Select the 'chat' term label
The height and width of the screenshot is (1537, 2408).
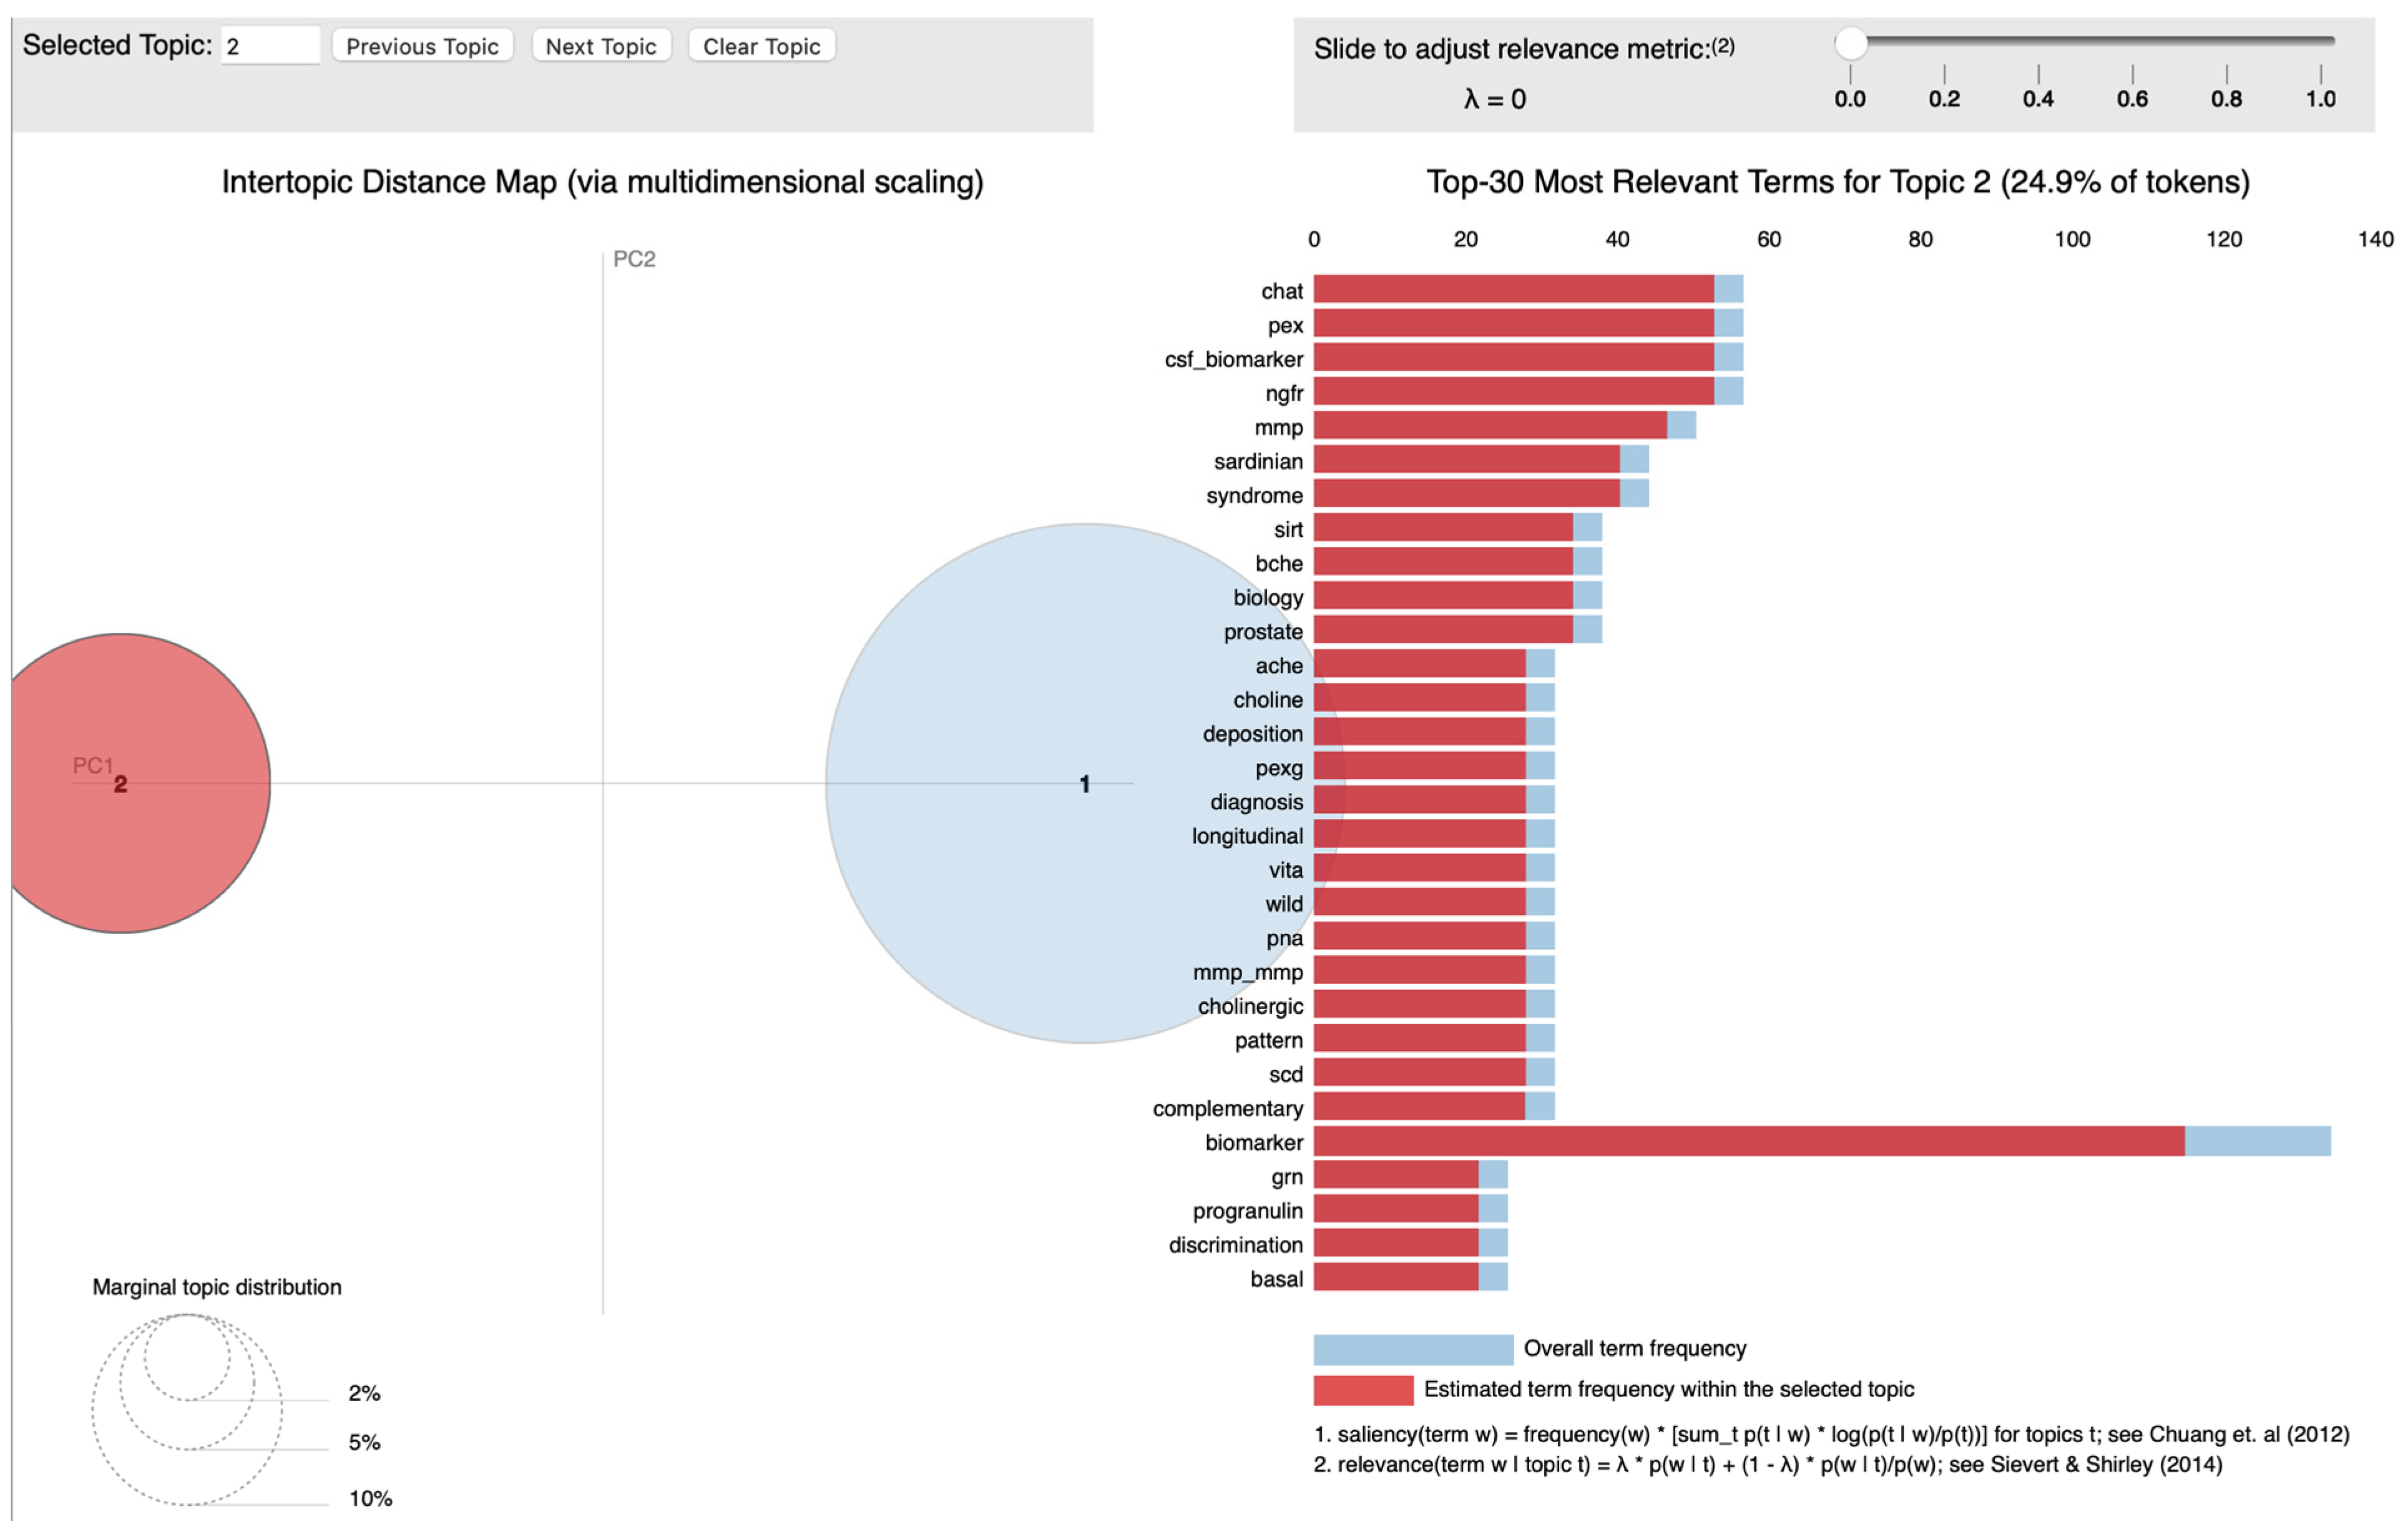(x=1282, y=291)
